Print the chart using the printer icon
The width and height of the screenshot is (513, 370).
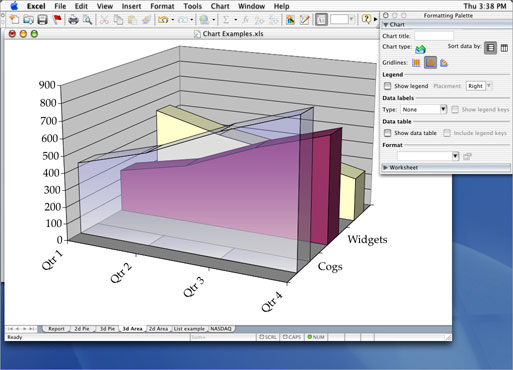[73, 20]
